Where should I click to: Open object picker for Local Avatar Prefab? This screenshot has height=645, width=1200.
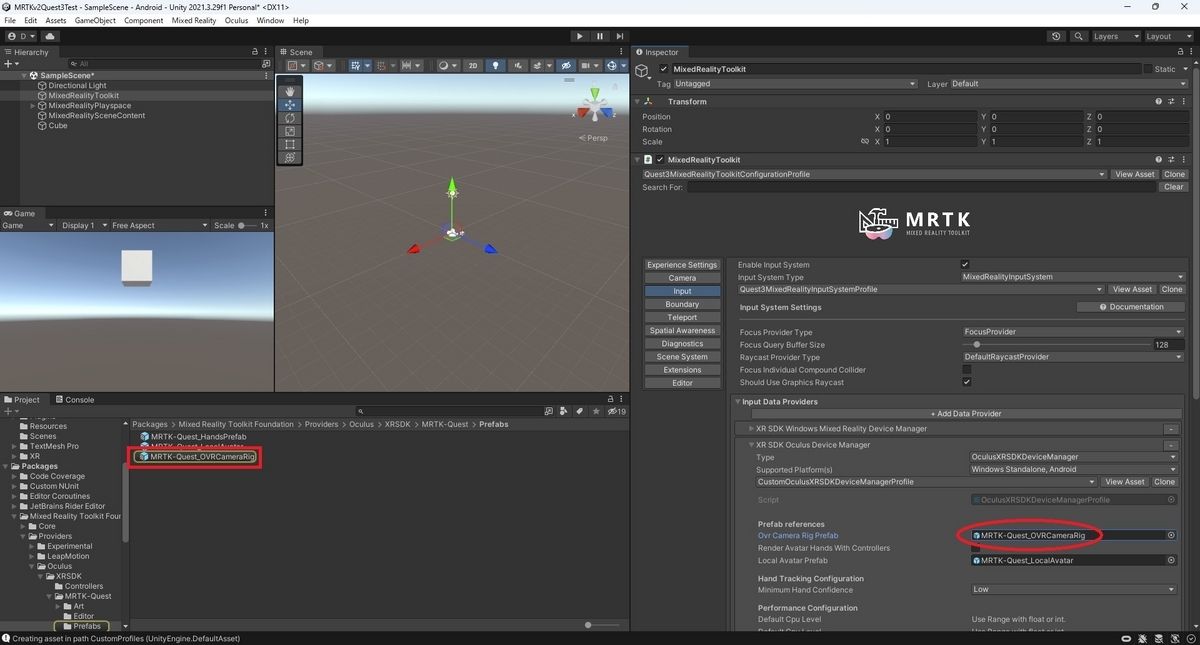point(1171,561)
